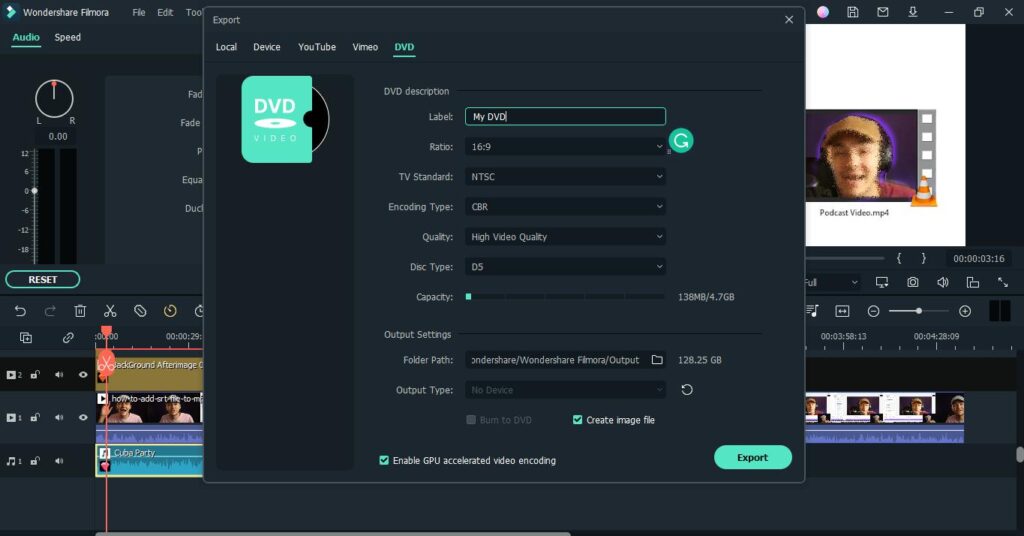This screenshot has height=536, width=1024.
Task: Select the Local export tab
Action: point(226,47)
